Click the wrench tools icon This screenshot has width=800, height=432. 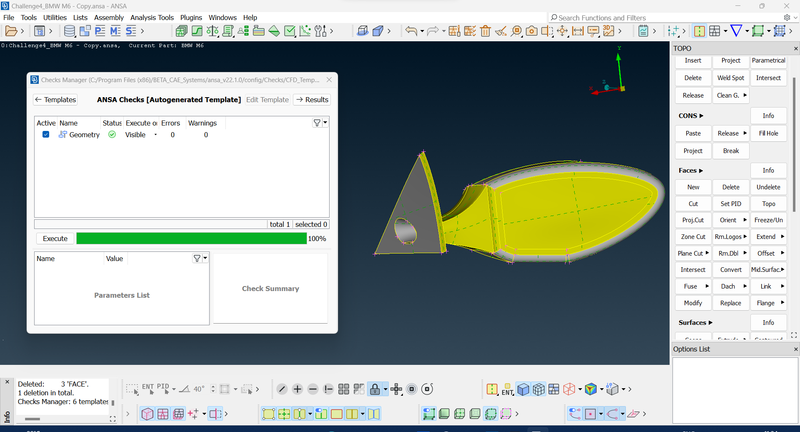click(x=320, y=31)
